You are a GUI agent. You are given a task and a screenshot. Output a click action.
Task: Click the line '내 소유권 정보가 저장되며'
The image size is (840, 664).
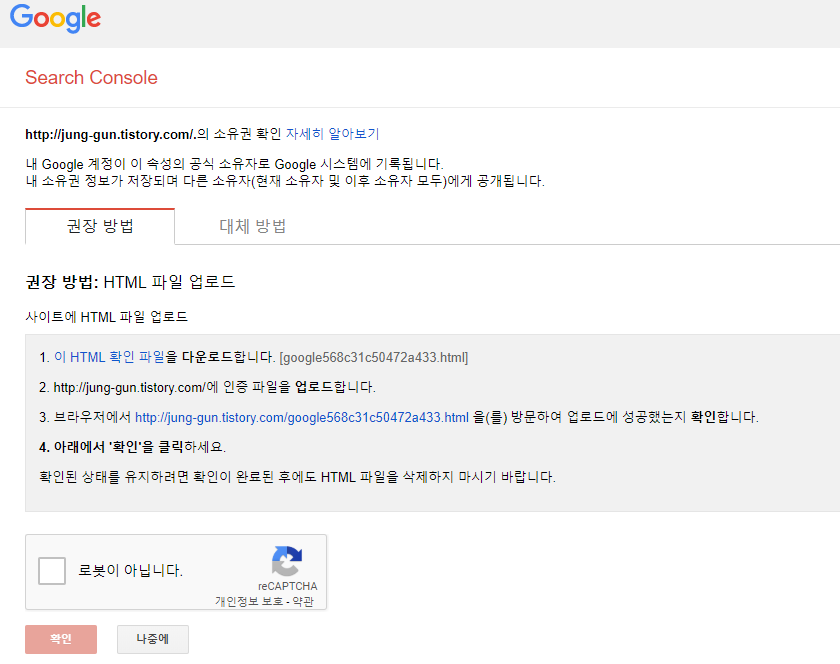point(285,181)
